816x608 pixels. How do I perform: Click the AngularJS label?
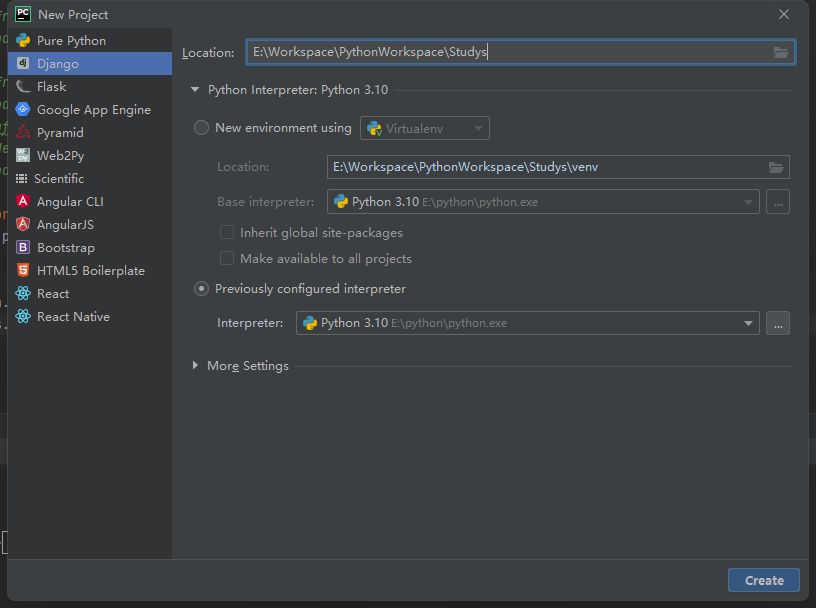(x=66, y=224)
